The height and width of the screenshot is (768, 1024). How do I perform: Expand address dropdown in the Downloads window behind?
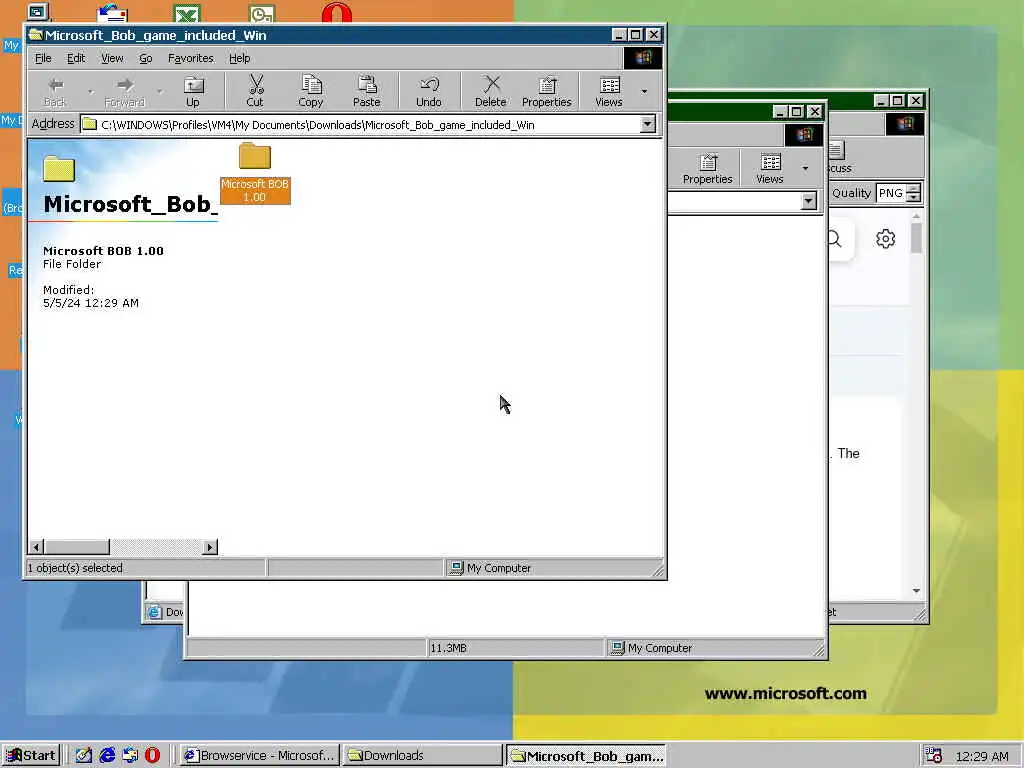tap(808, 201)
